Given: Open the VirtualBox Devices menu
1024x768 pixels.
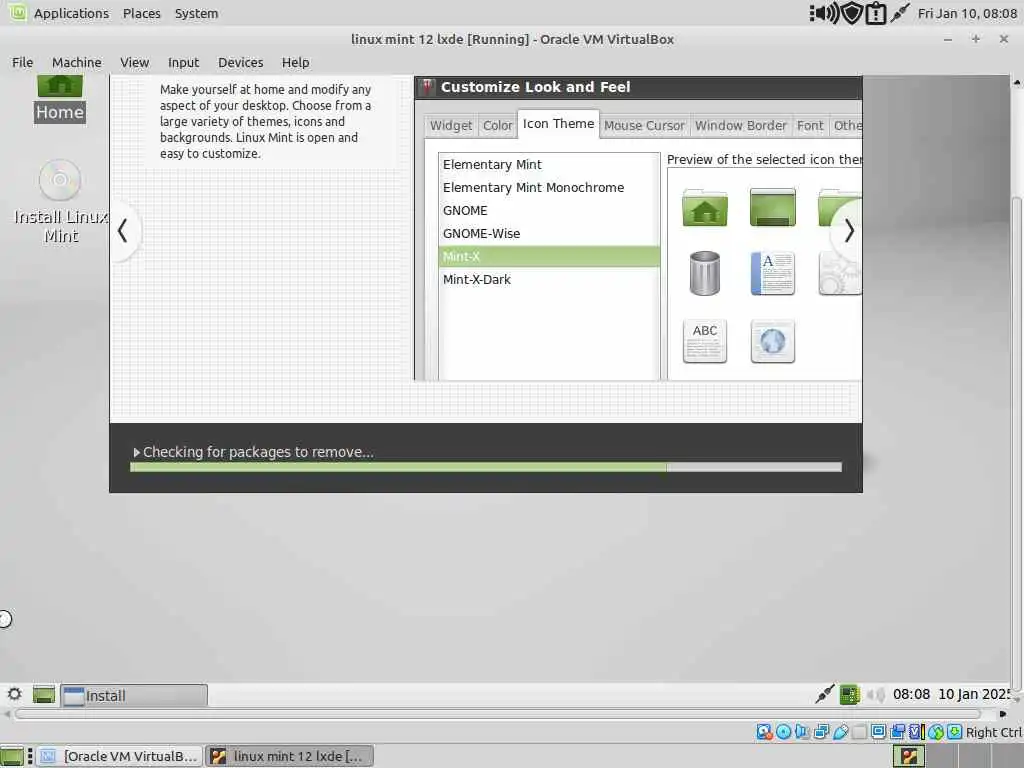Looking at the screenshot, I should pos(240,63).
